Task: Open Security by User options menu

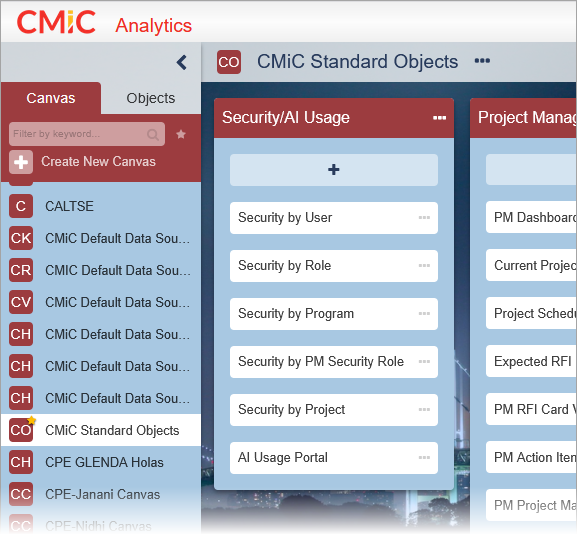Action: 424,217
